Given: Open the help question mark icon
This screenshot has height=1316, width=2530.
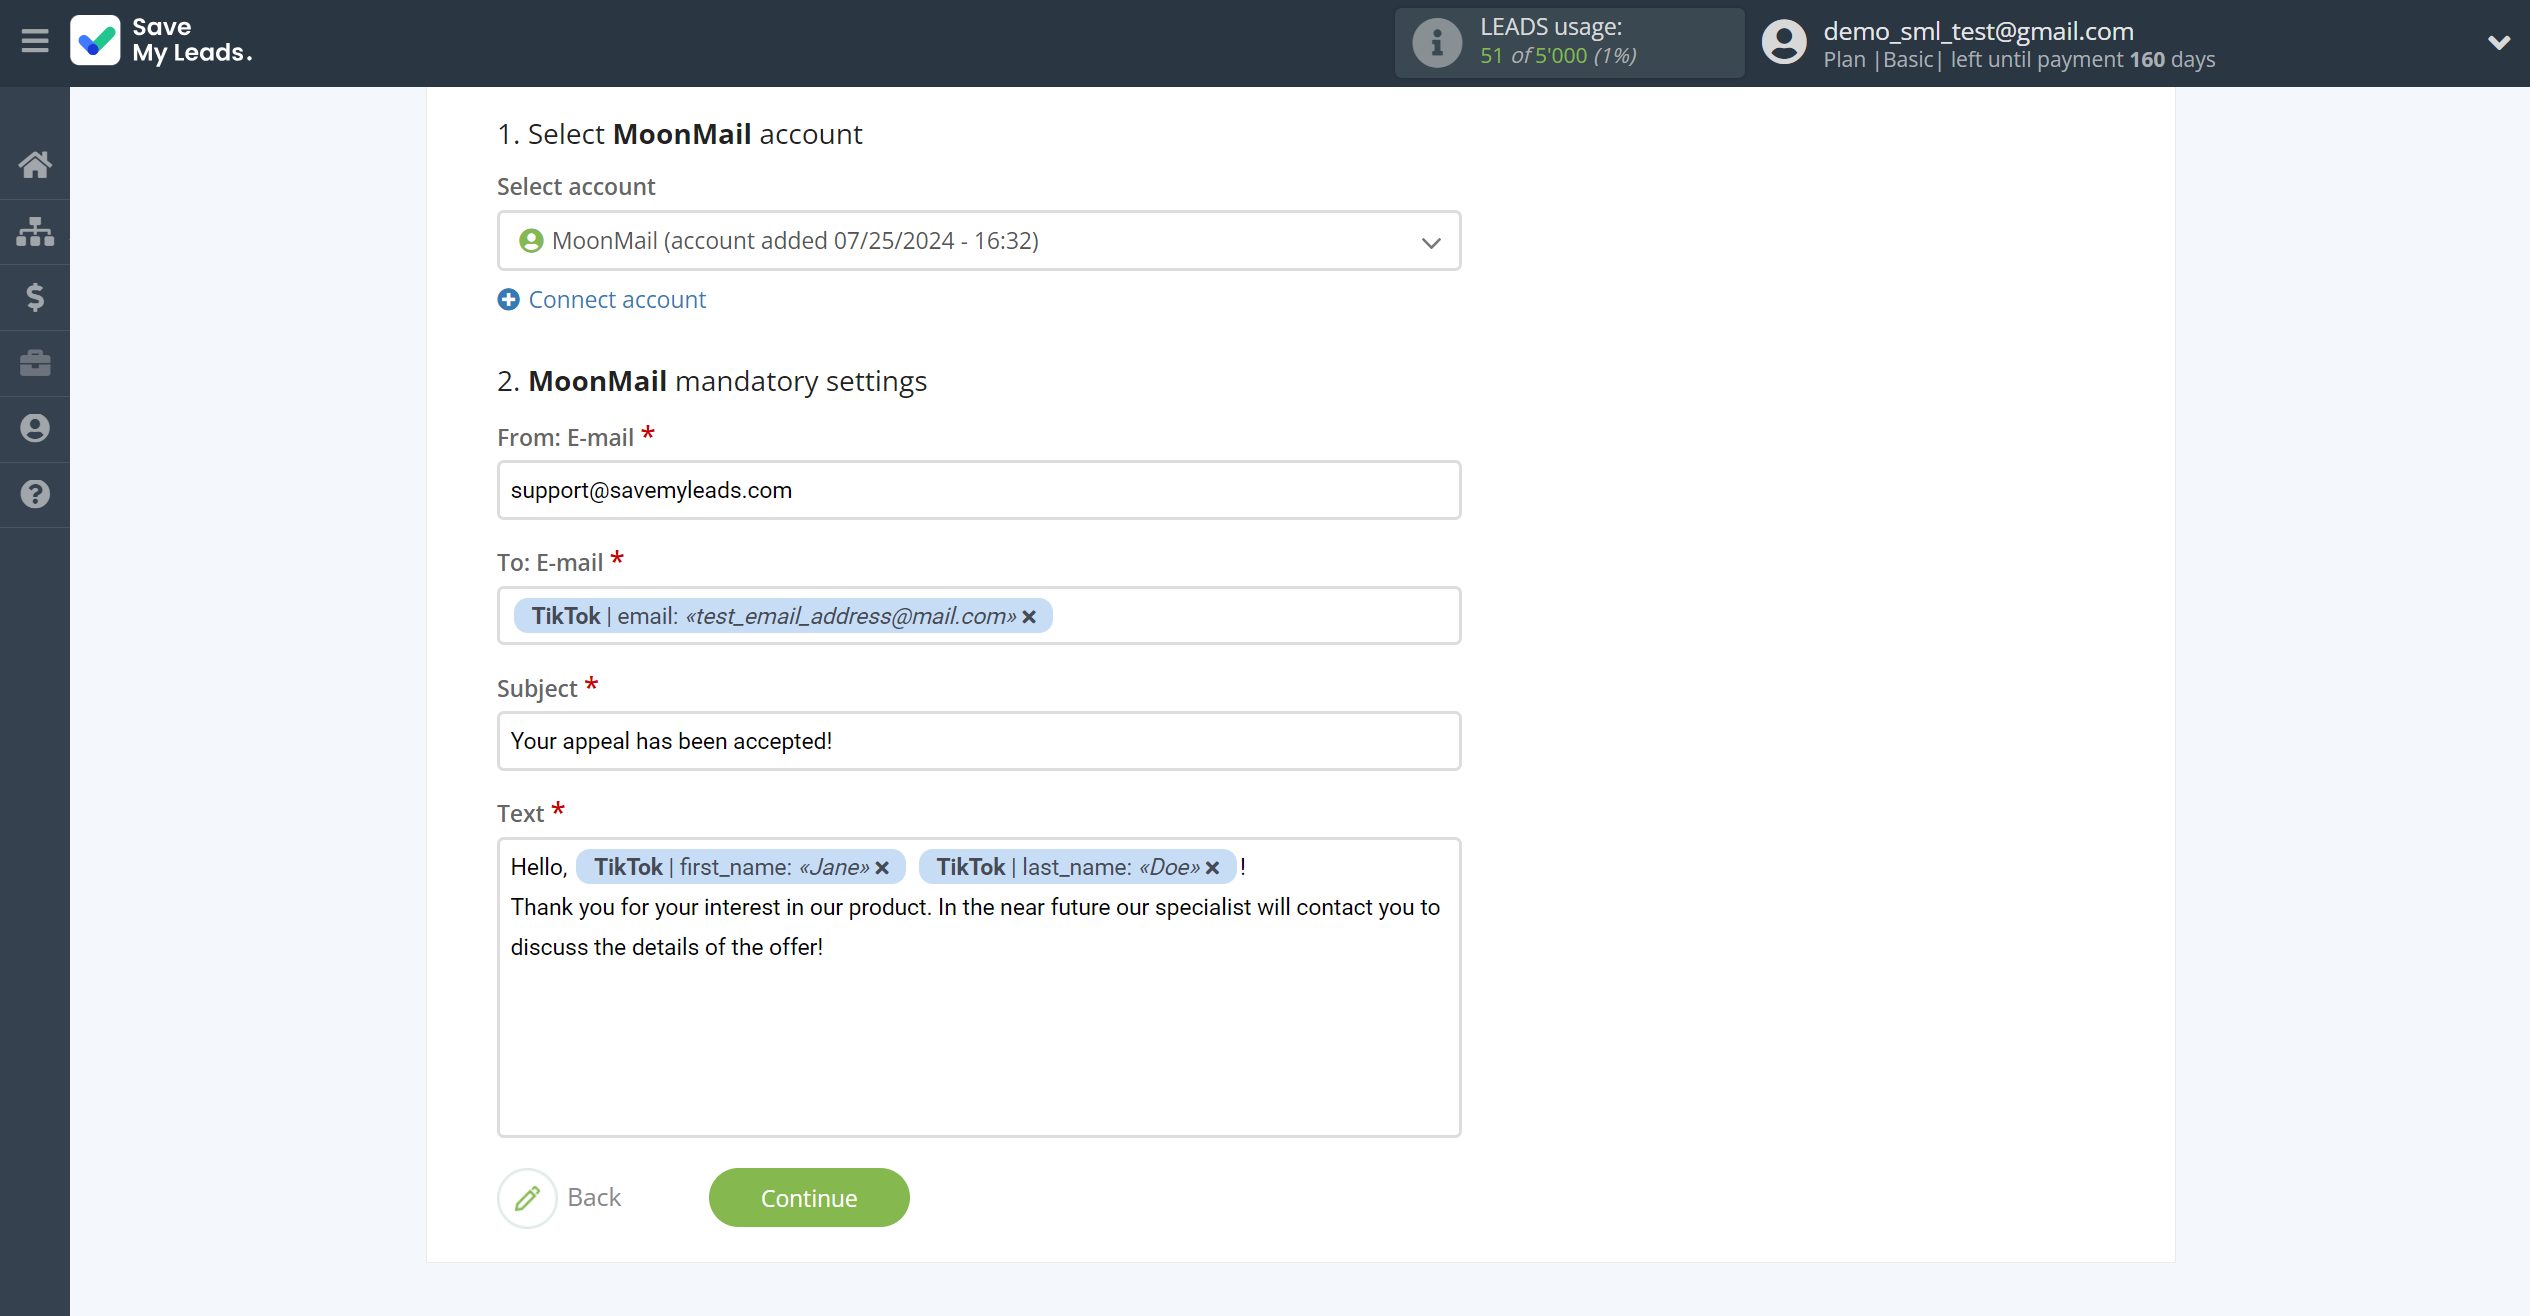Looking at the screenshot, I should [35, 494].
